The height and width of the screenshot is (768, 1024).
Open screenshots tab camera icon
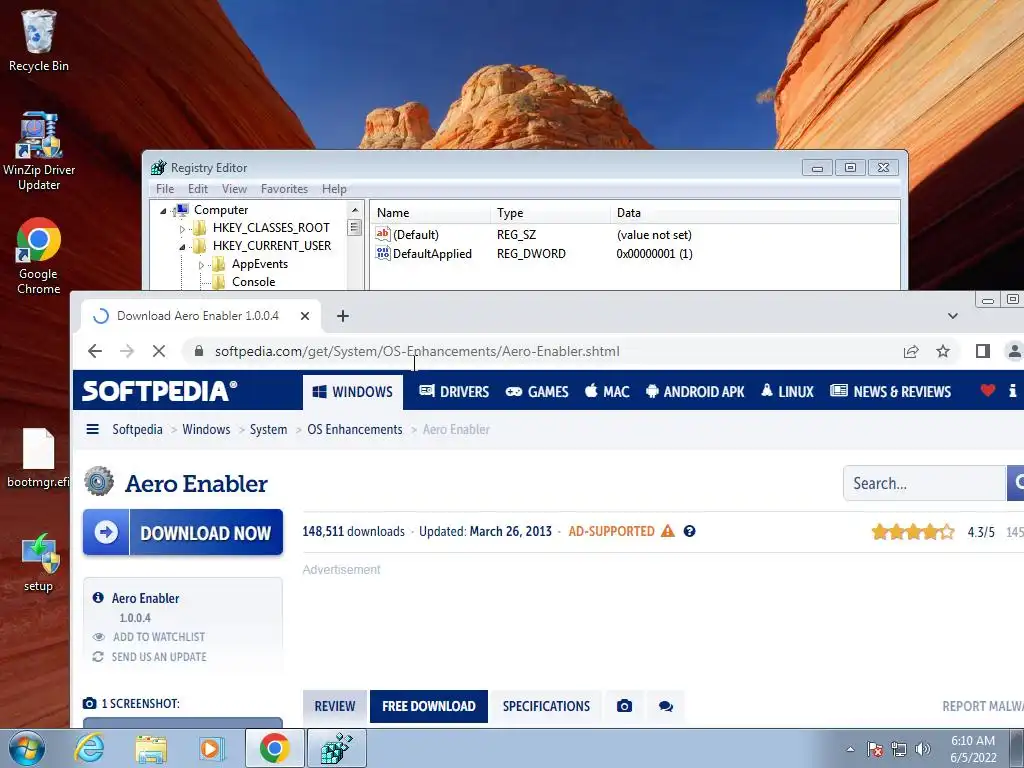pos(624,706)
